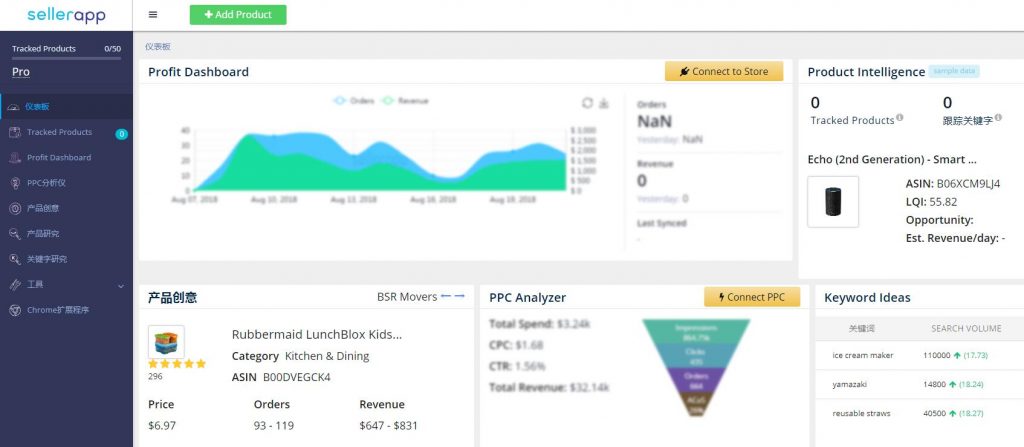Click the sellerapp logo
This screenshot has width=1024, height=447.
pyautogui.click(x=66, y=15)
